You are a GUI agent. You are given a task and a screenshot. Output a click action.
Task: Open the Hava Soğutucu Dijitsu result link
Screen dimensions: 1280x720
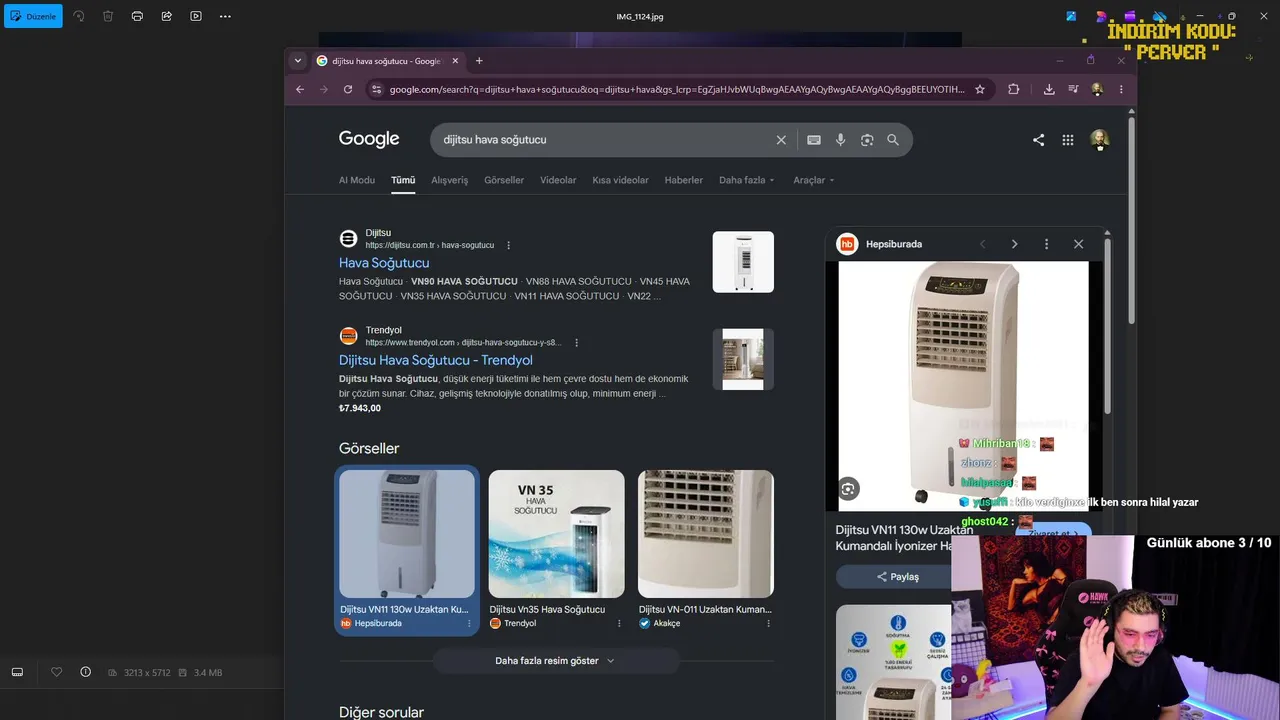pos(384,263)
